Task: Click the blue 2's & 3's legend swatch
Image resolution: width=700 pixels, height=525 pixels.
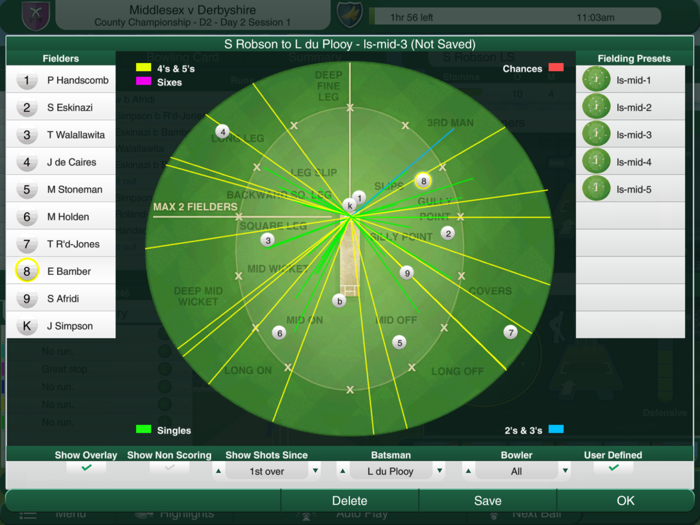Action: point(556,429)
